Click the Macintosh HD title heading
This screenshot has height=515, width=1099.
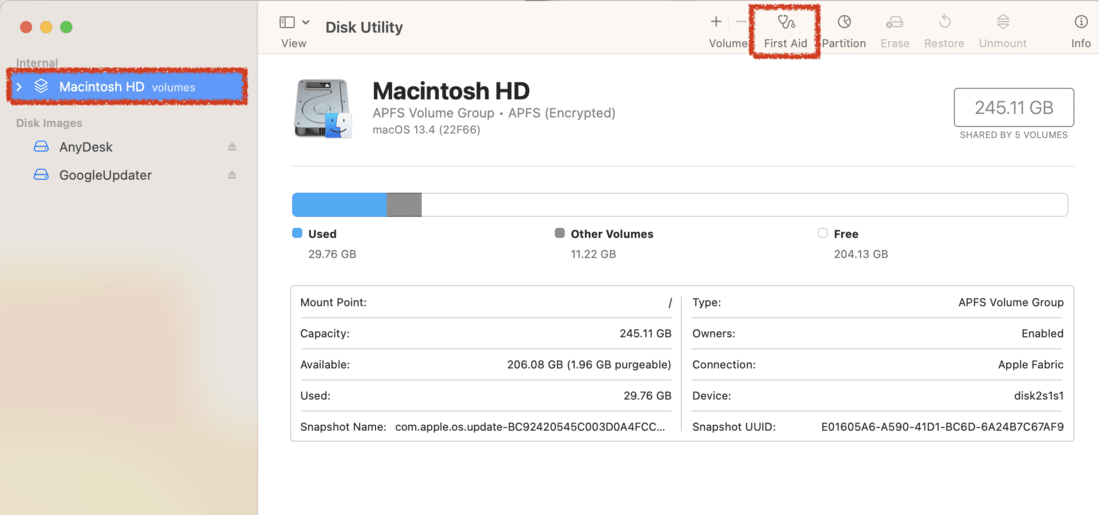pos(451,90)
